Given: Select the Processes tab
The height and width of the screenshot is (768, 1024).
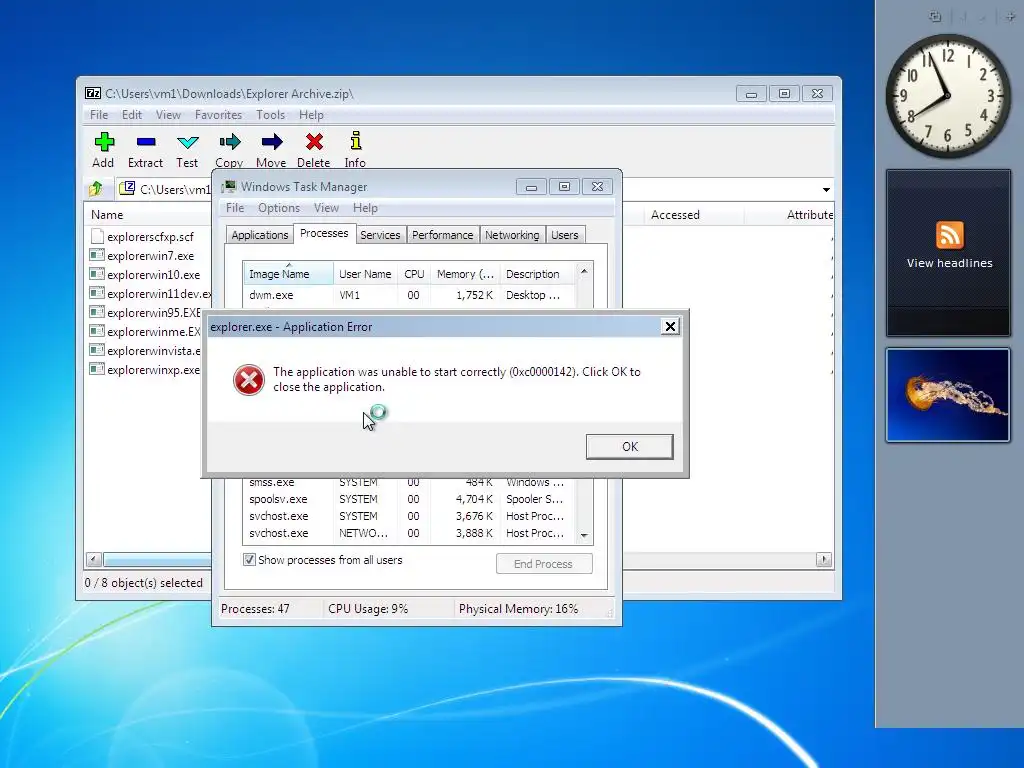Looking at the screenshot, I should 324,233.
